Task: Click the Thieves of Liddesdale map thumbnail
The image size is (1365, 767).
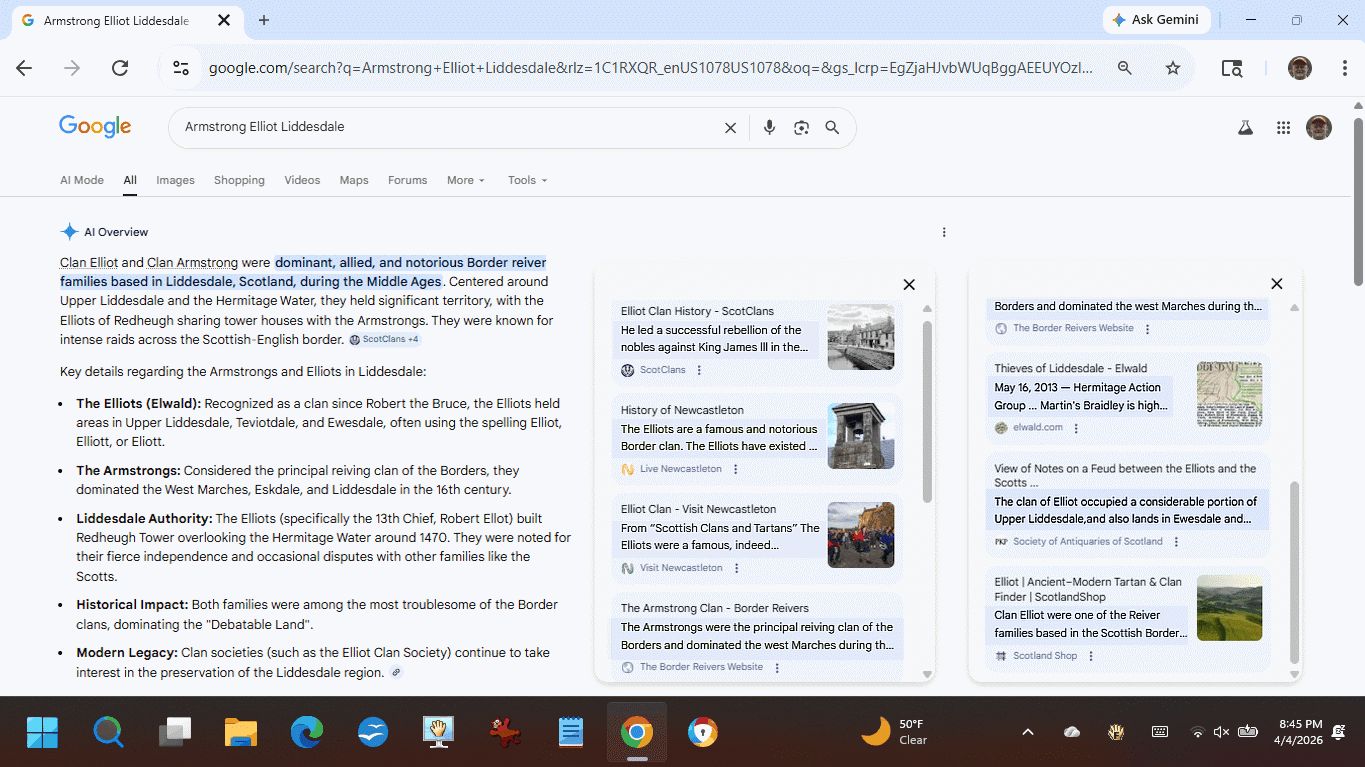Action: pyautogui.click(x=1229, y=394)
